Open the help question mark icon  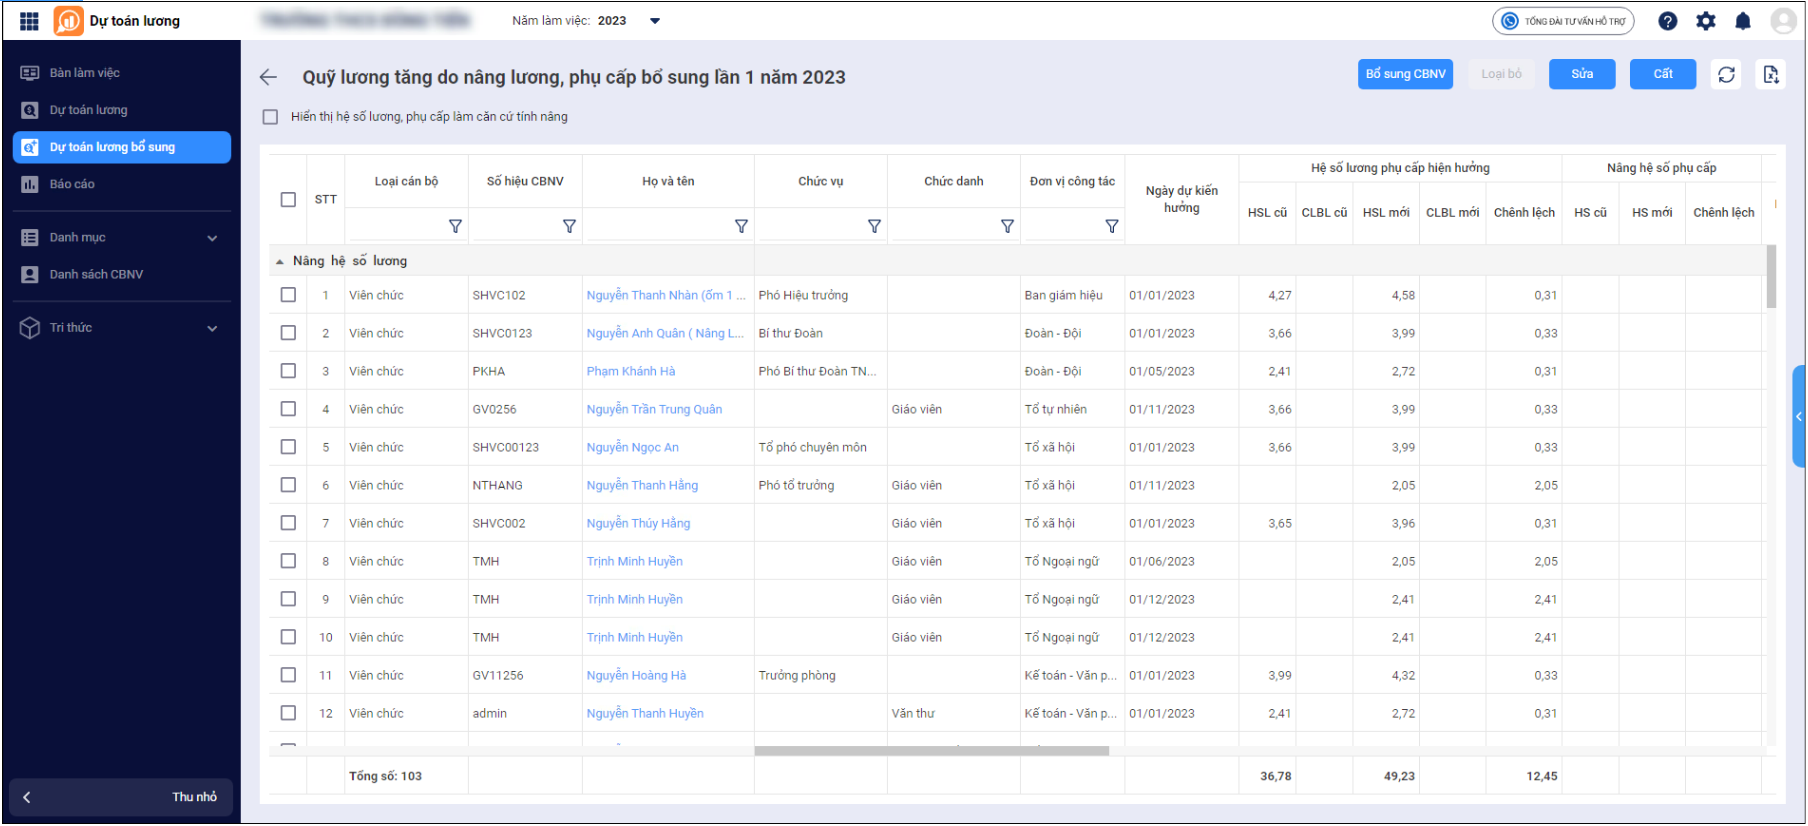[x=1667, y=21]
